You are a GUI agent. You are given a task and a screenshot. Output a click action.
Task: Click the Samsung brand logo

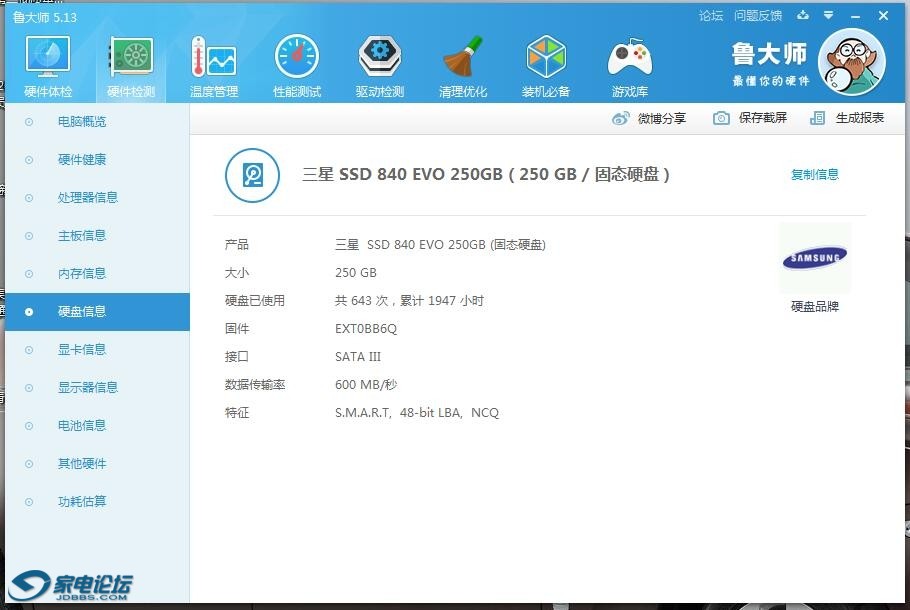[x=815, y=258]
